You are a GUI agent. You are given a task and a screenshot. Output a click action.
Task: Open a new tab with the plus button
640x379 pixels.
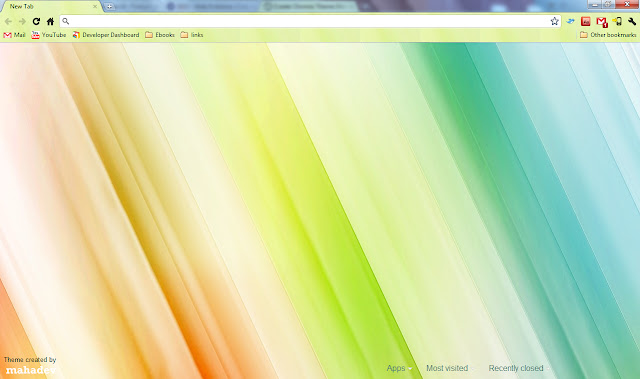click(109, 7)
